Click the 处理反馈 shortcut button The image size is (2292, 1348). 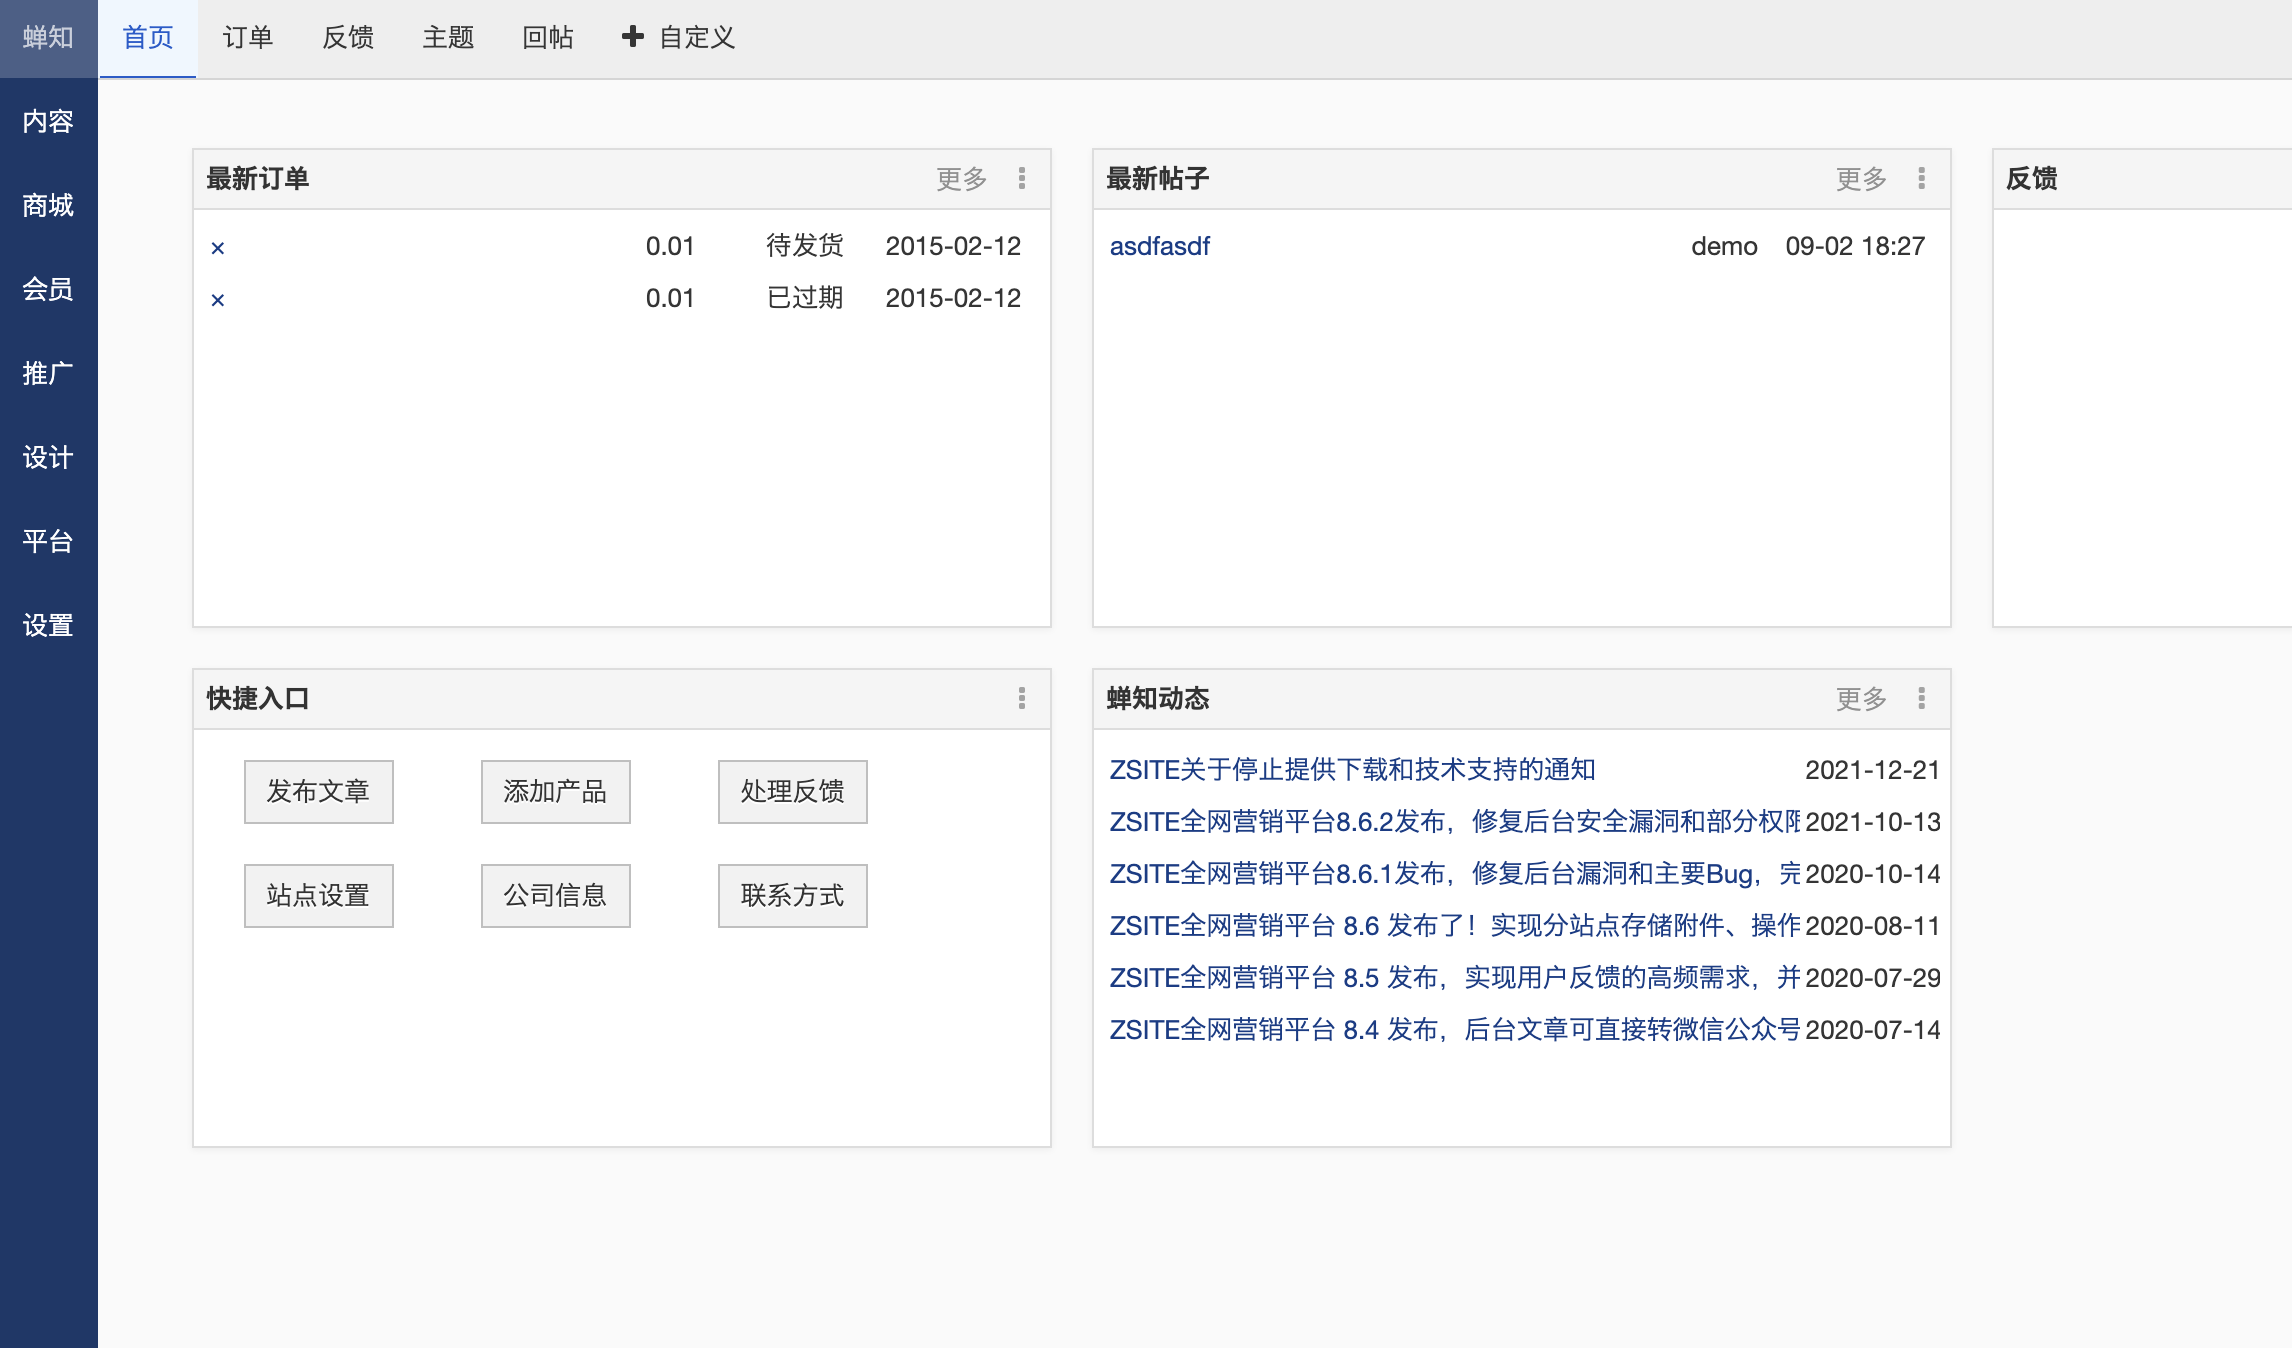click(792, 792)
